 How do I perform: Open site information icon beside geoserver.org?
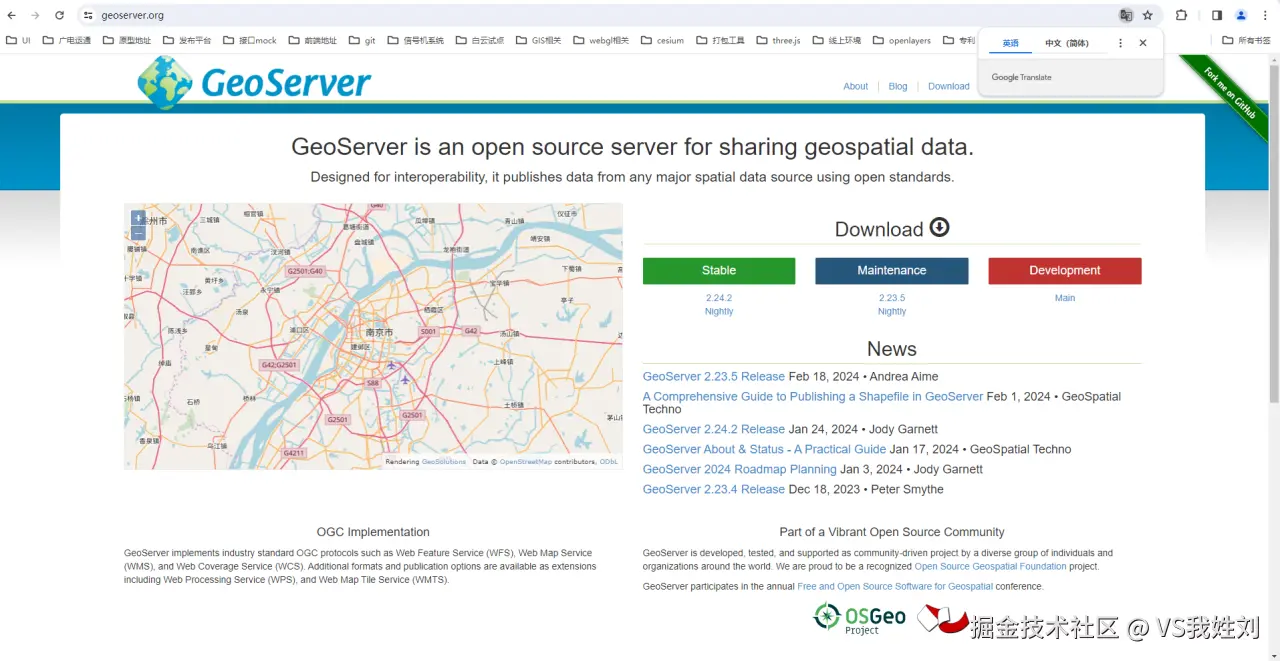tap(88, 15)
